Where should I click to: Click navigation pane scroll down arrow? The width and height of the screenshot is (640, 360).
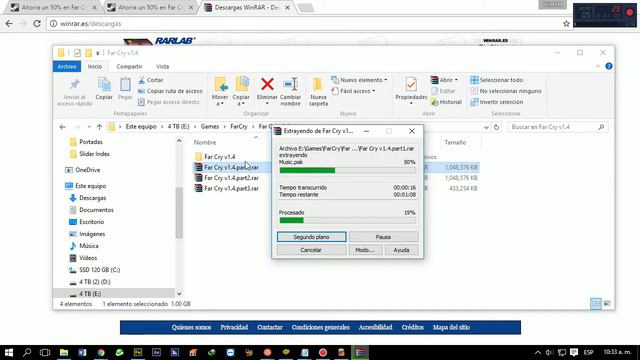pyautogui.click(x=179, y=293)
